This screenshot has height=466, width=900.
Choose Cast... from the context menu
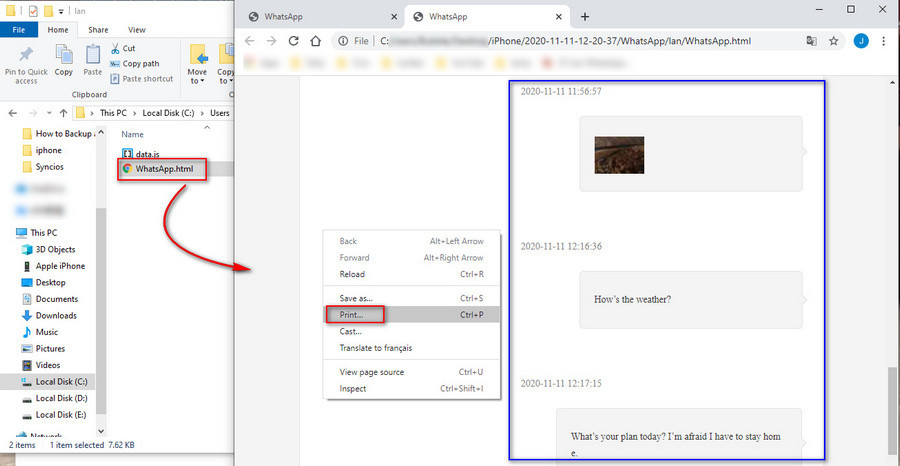(x=412, y=331)
